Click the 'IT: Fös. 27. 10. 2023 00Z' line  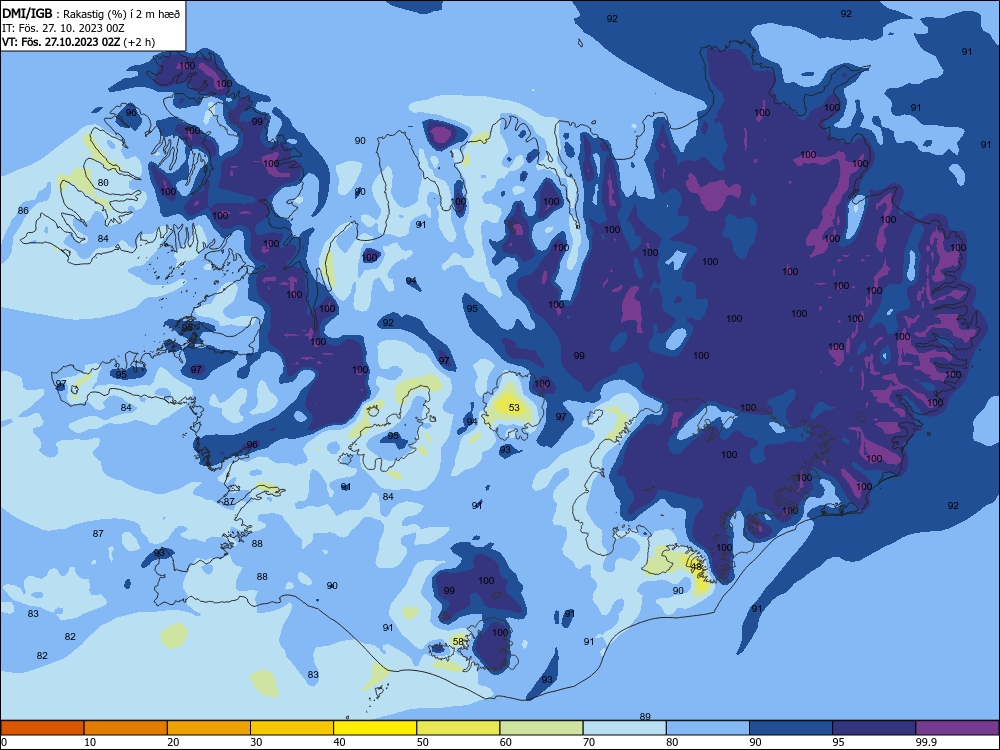click(63, 28)
